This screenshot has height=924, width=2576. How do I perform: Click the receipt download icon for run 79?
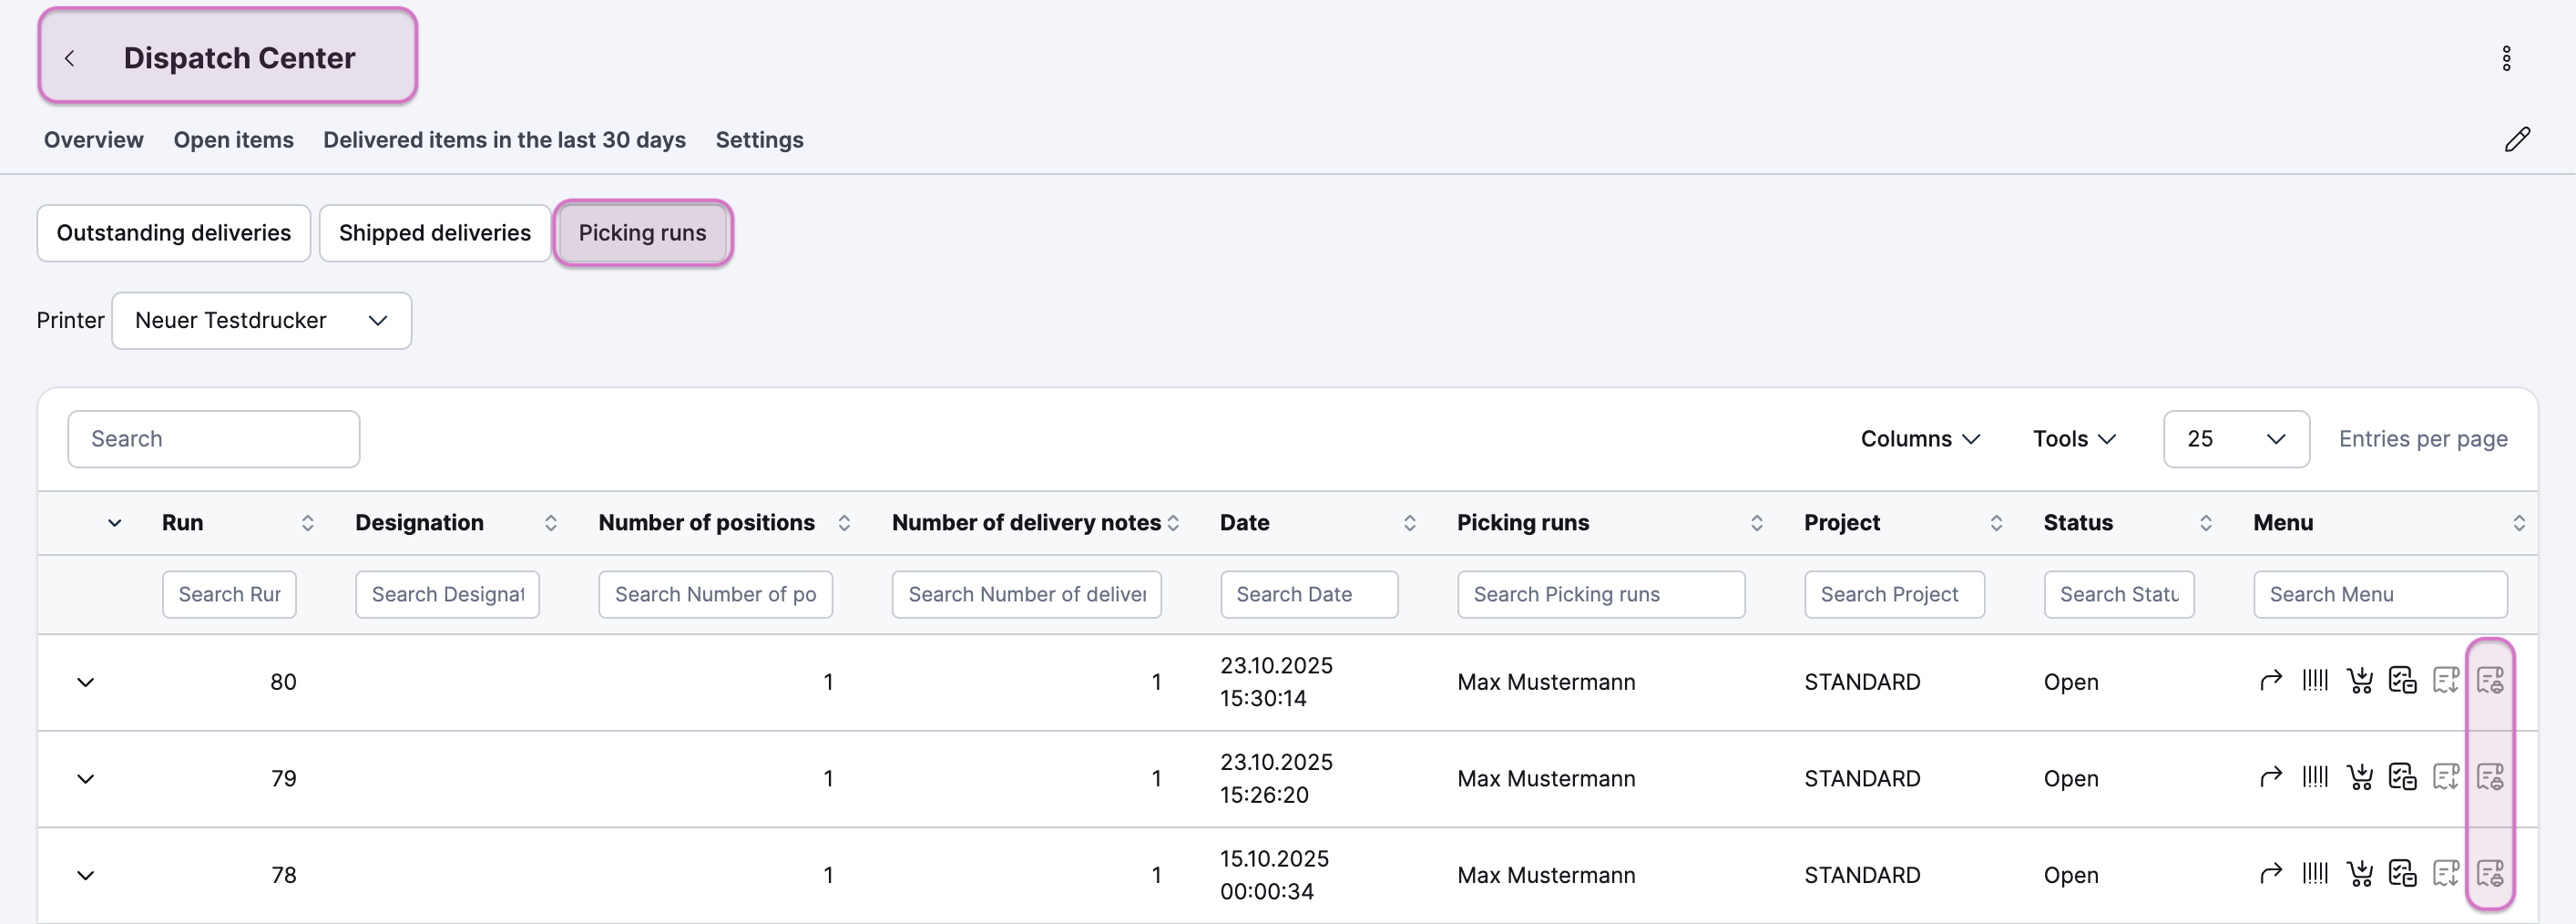[2445, 778]
